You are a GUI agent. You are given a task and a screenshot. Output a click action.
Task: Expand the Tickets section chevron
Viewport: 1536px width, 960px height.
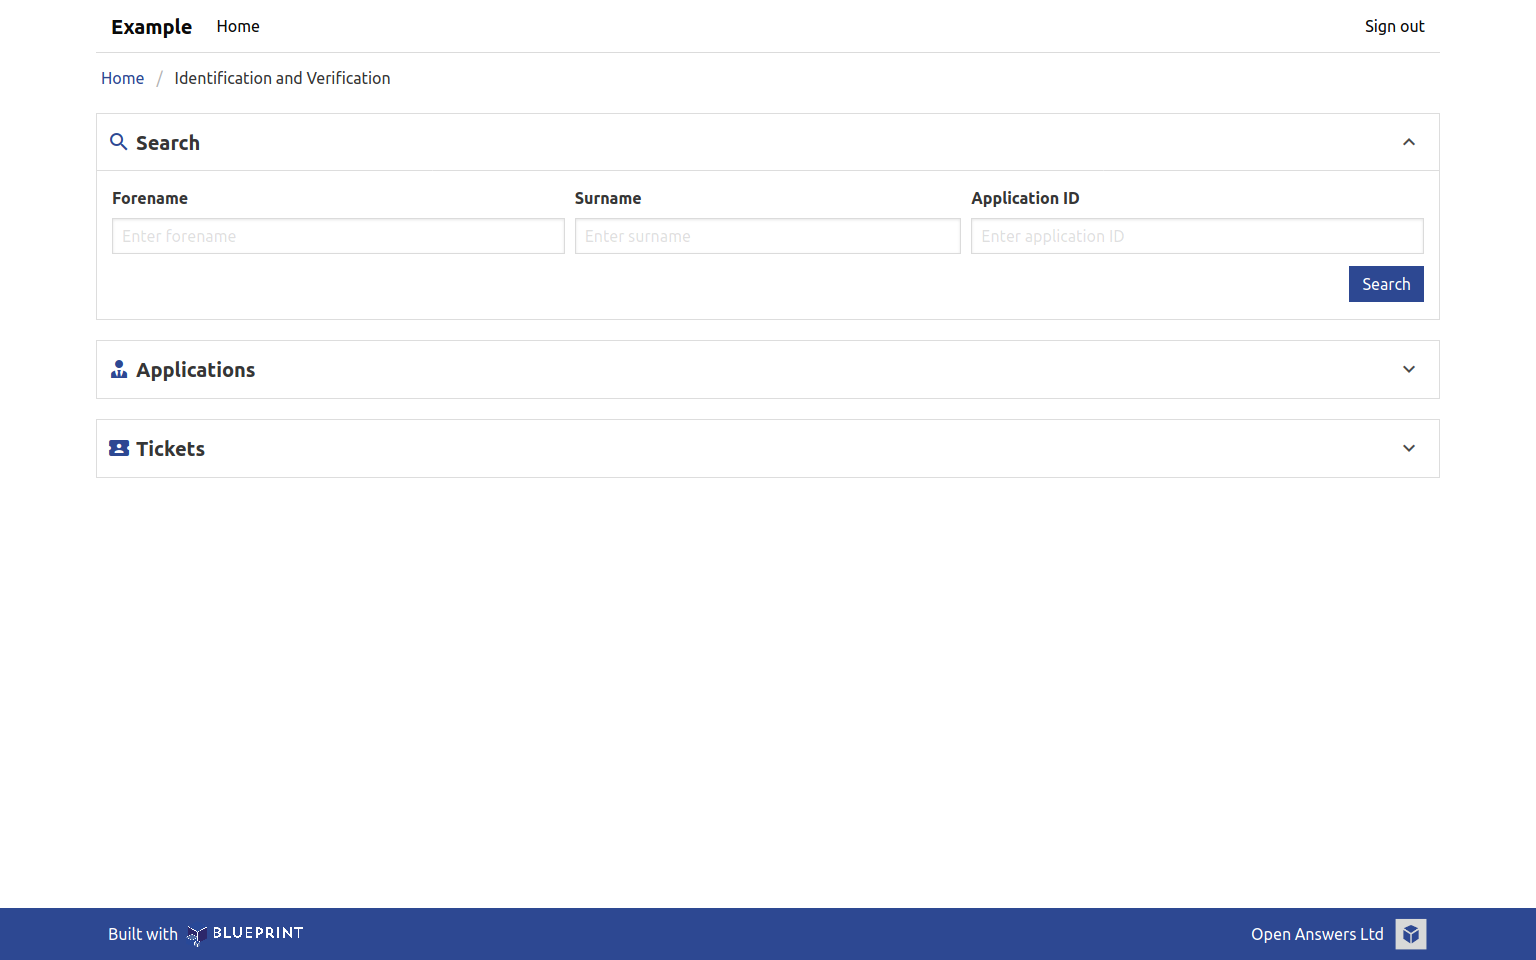(1409, 448)
